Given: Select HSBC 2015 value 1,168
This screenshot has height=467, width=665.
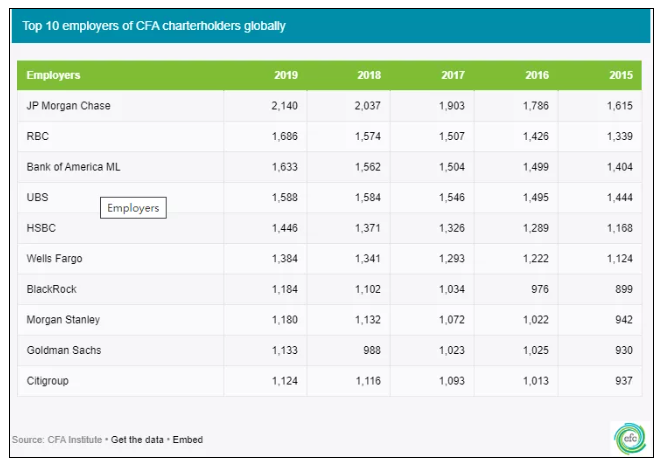Looking at the screenshot, I should [620, 228].
